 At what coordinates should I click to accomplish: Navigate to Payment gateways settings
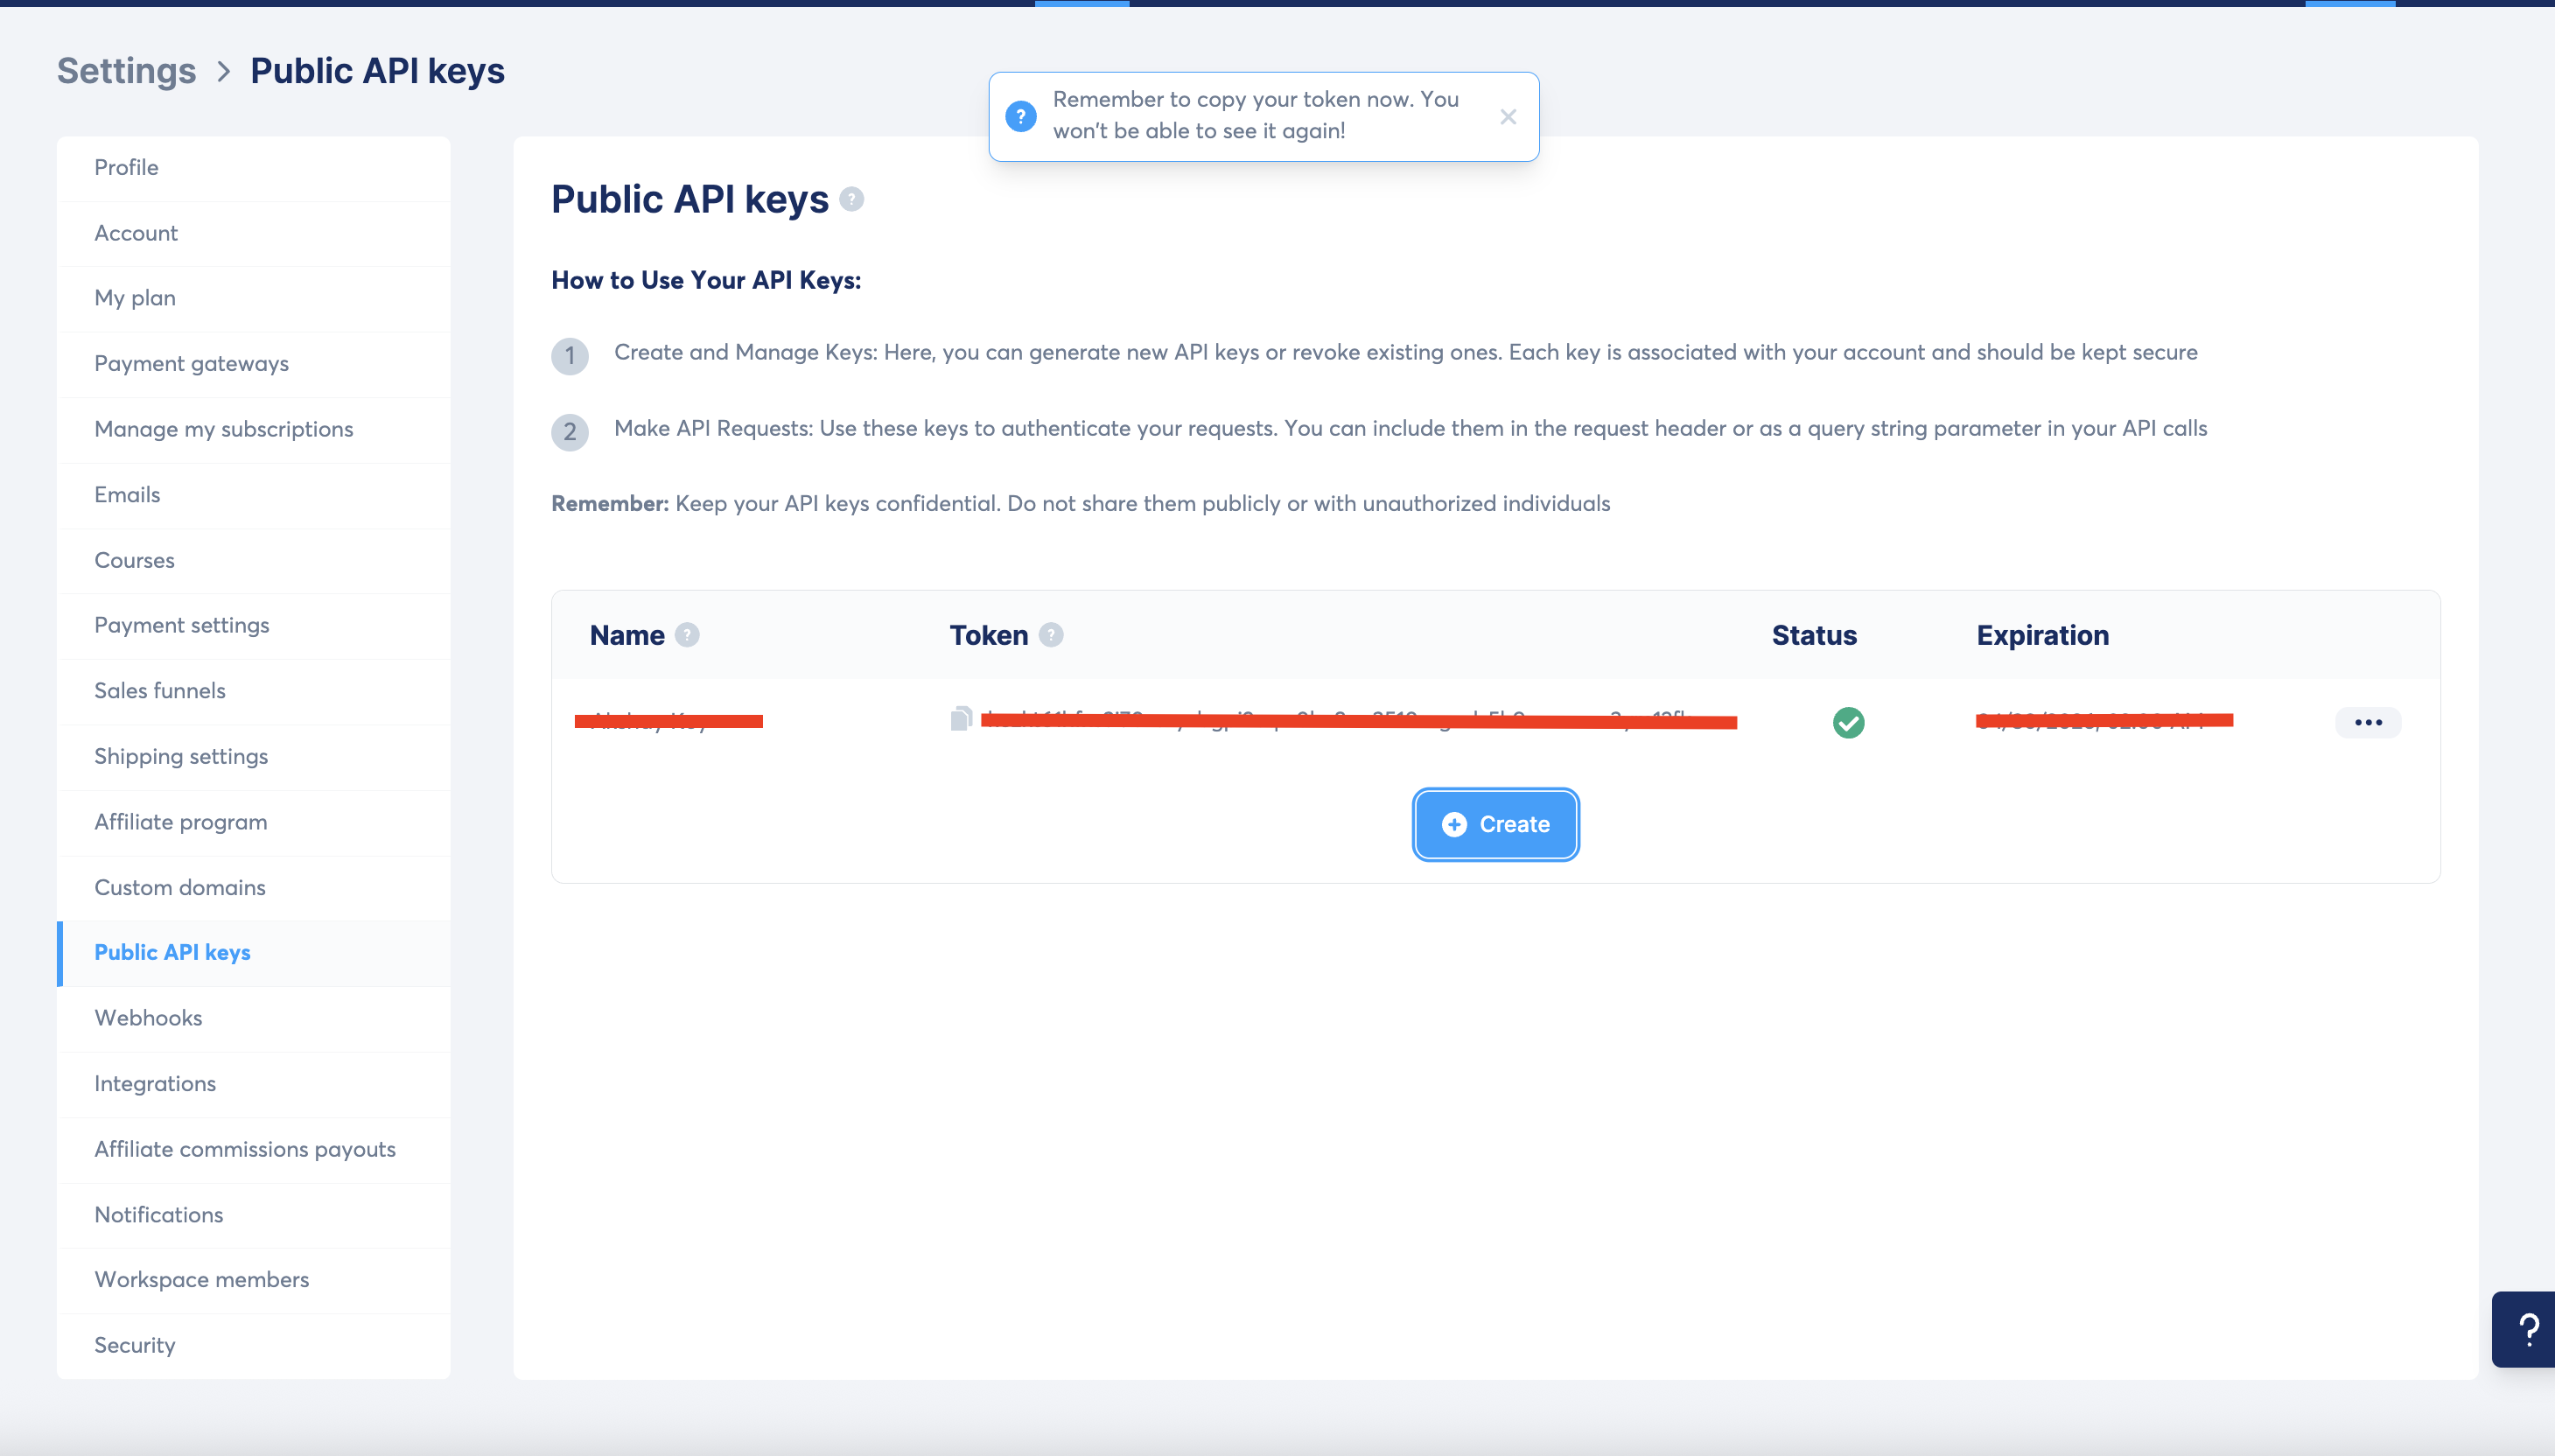[x=191, y=363]
